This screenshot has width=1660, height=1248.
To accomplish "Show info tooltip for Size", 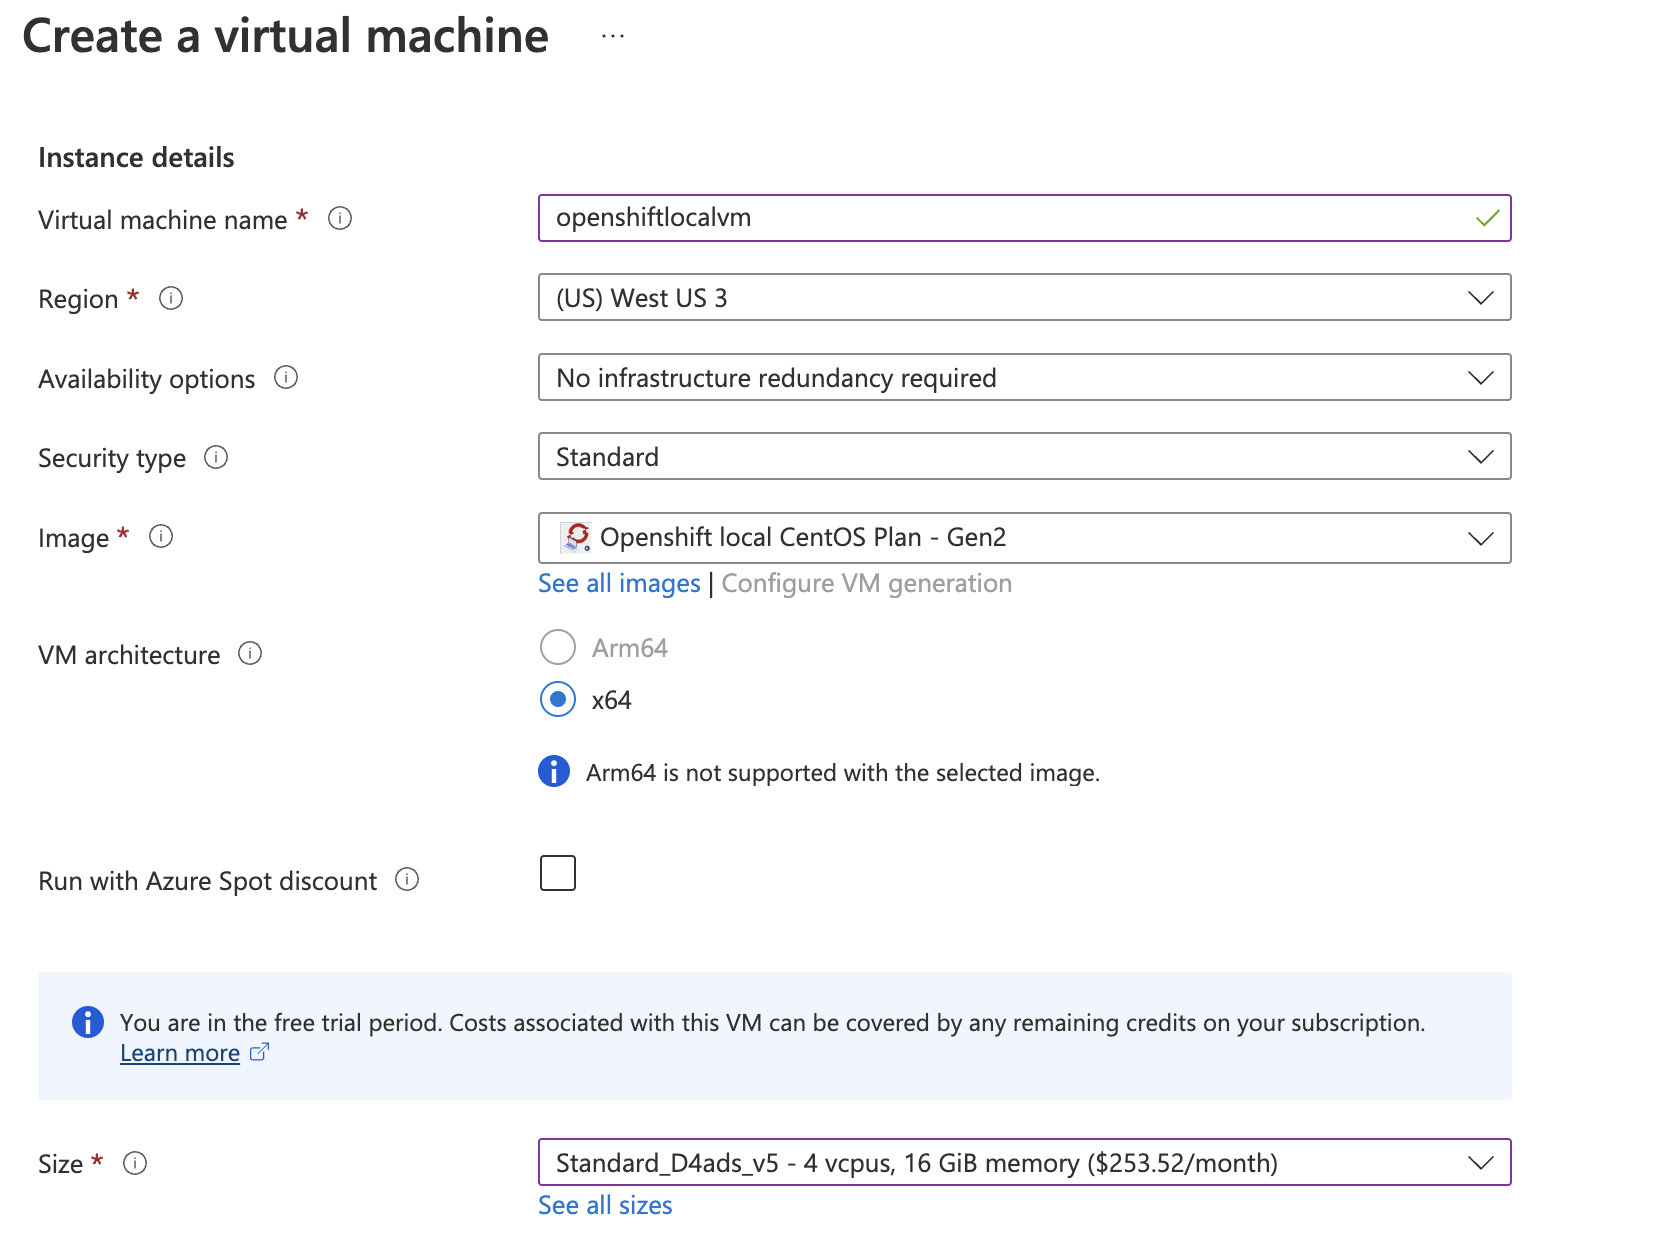I will [135, 1163].
